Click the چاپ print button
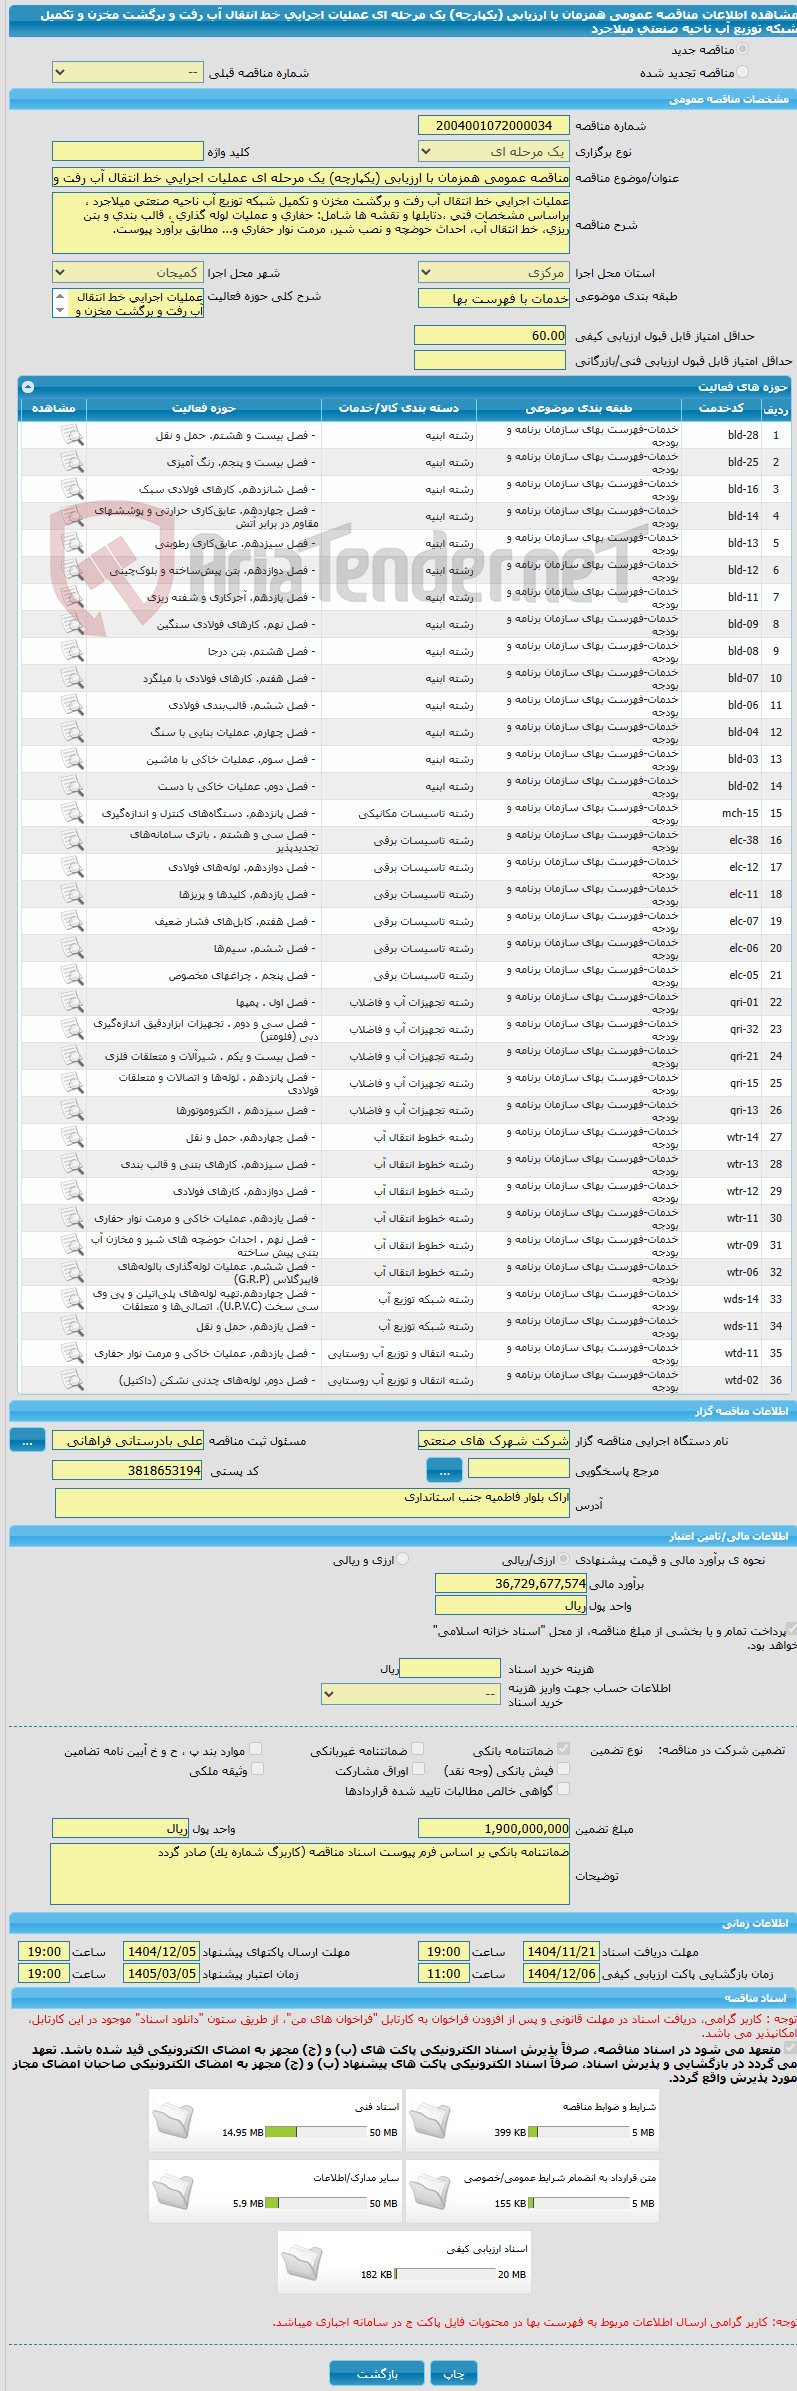Viewport: 797px width, 2391px height. click(x=454, y=2373)
